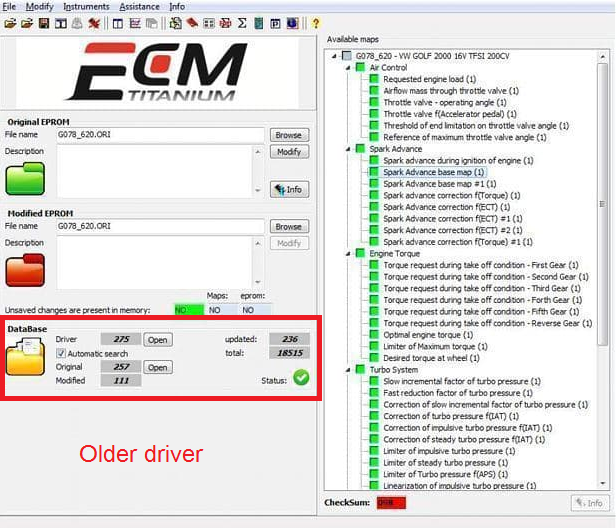Click the green Original EPROM folder icon
Screen dimensions: 616x528
tap(25, 179)
